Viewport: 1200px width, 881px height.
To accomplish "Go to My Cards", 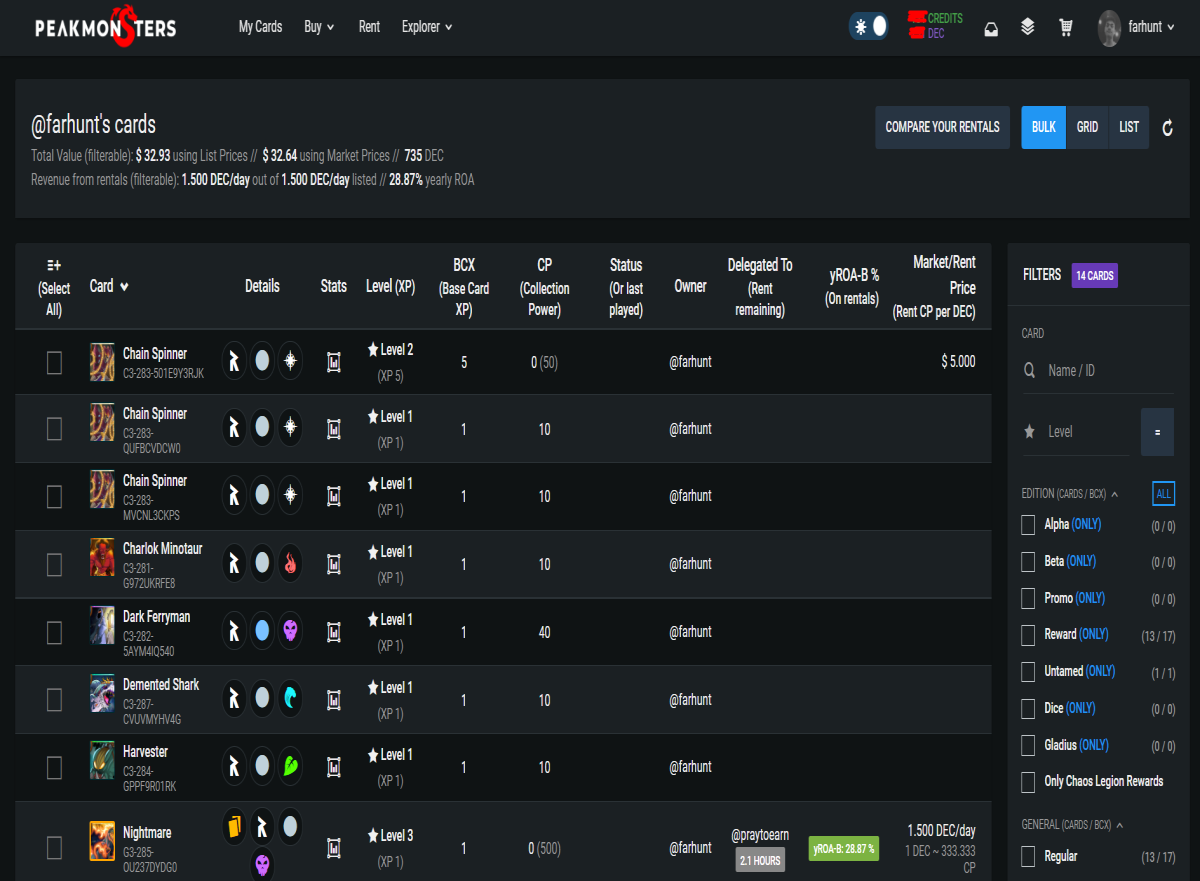I will coord(260,27).
